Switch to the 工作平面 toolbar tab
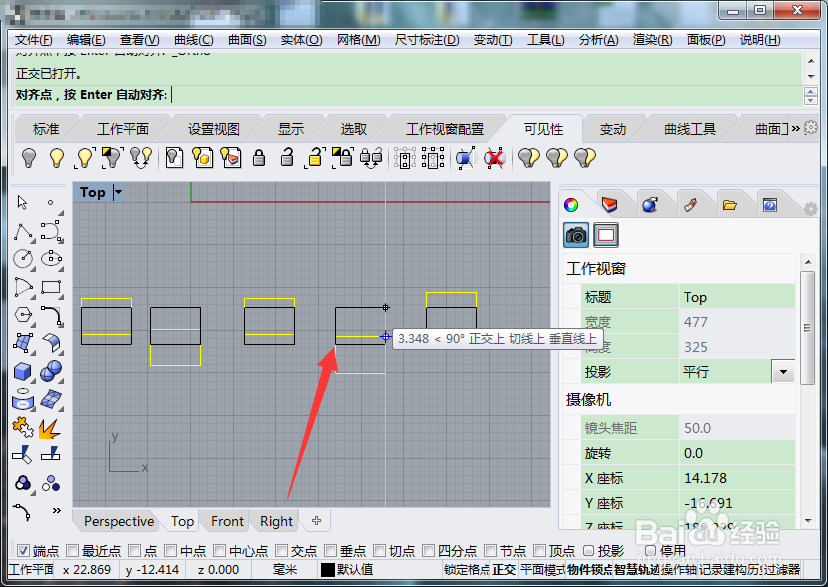Screen dimensions: 828x587 tap(123, 129)
